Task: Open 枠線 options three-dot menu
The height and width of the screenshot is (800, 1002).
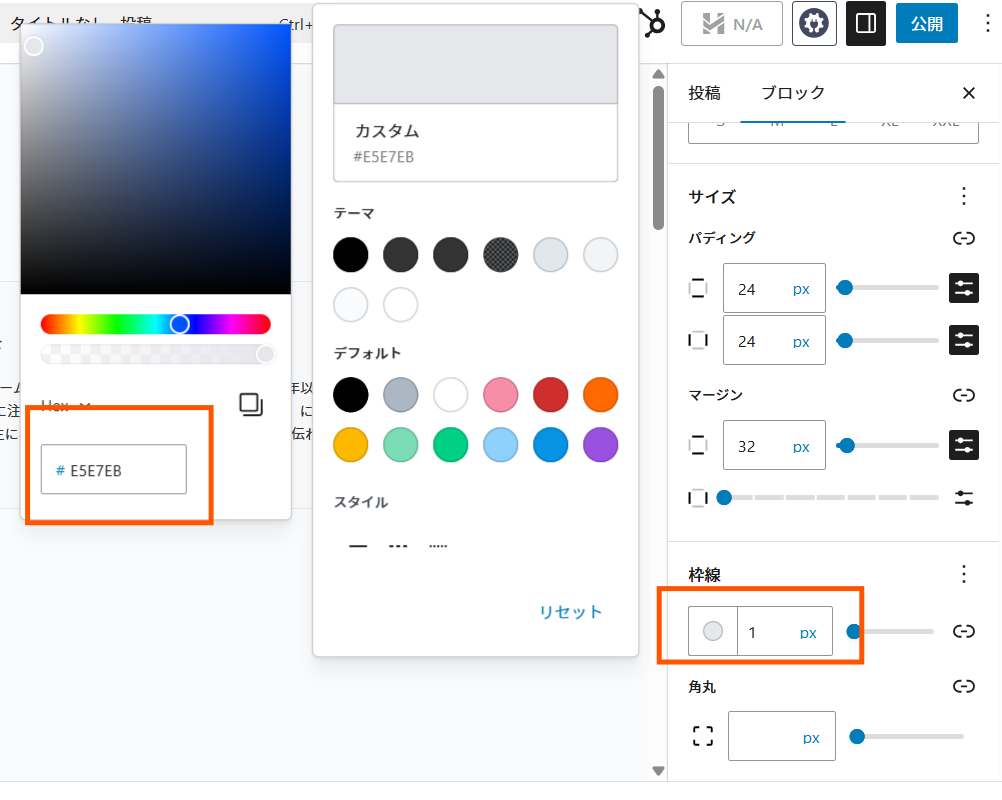Action: pos(963,574)
